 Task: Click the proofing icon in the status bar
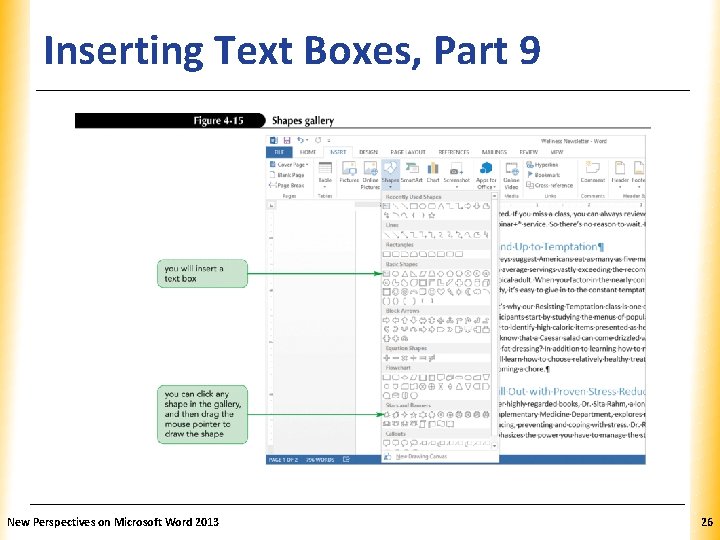[x=346, y=459]
